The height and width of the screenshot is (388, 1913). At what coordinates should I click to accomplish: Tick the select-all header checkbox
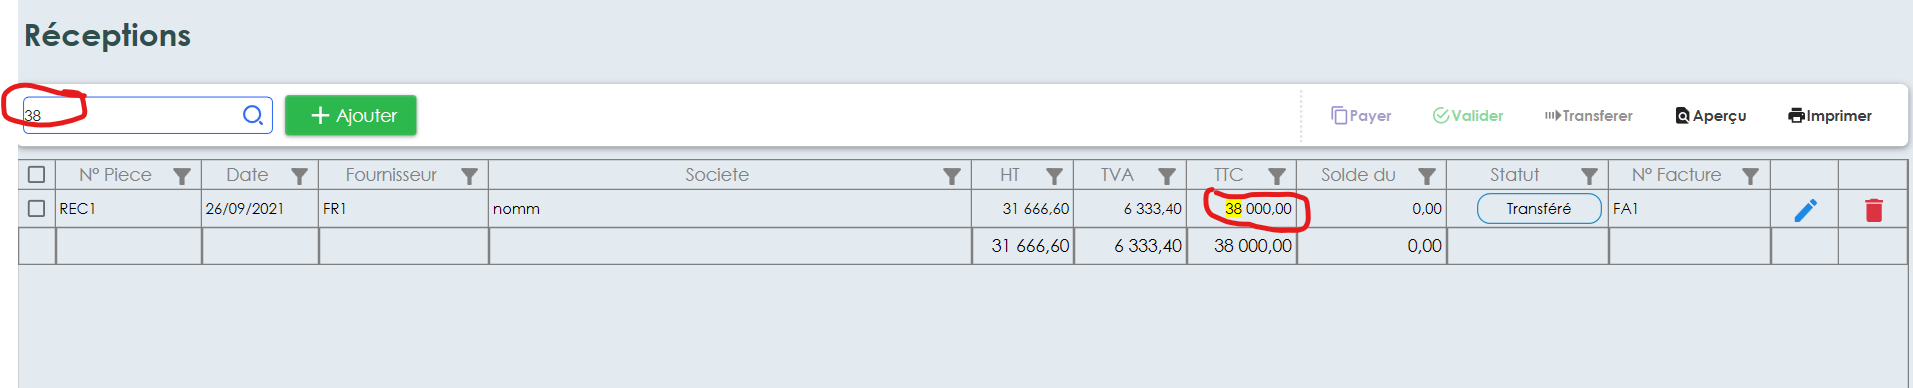37,174
